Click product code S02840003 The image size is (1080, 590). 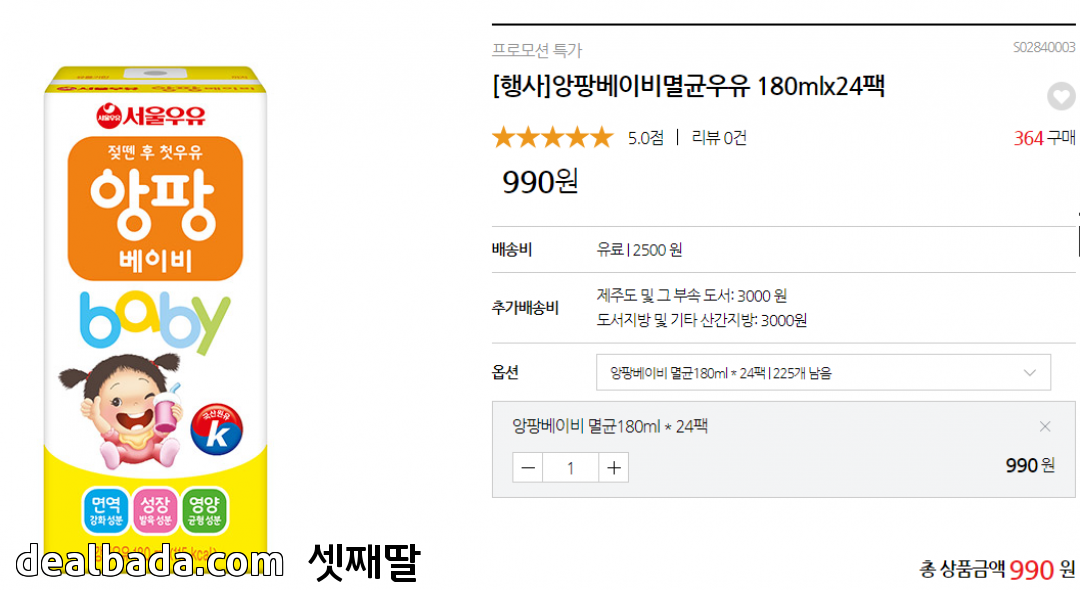1044,47
